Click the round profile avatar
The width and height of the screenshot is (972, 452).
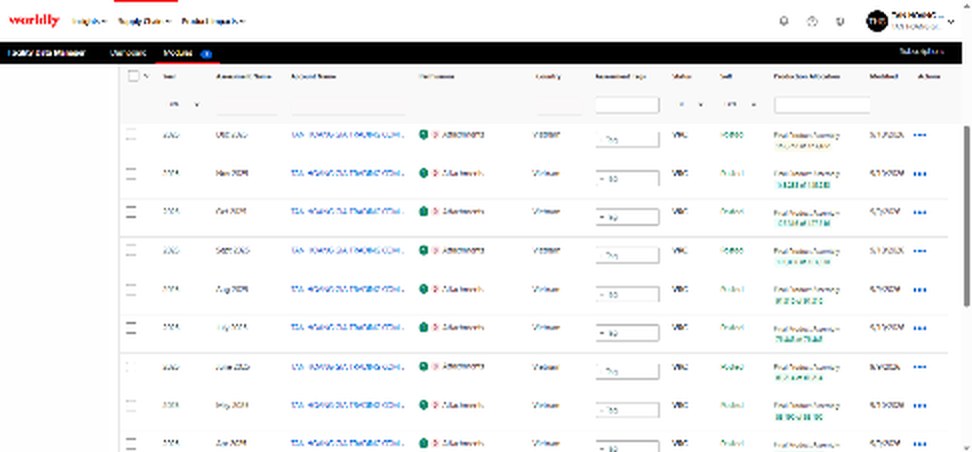(x=877, y=22)
